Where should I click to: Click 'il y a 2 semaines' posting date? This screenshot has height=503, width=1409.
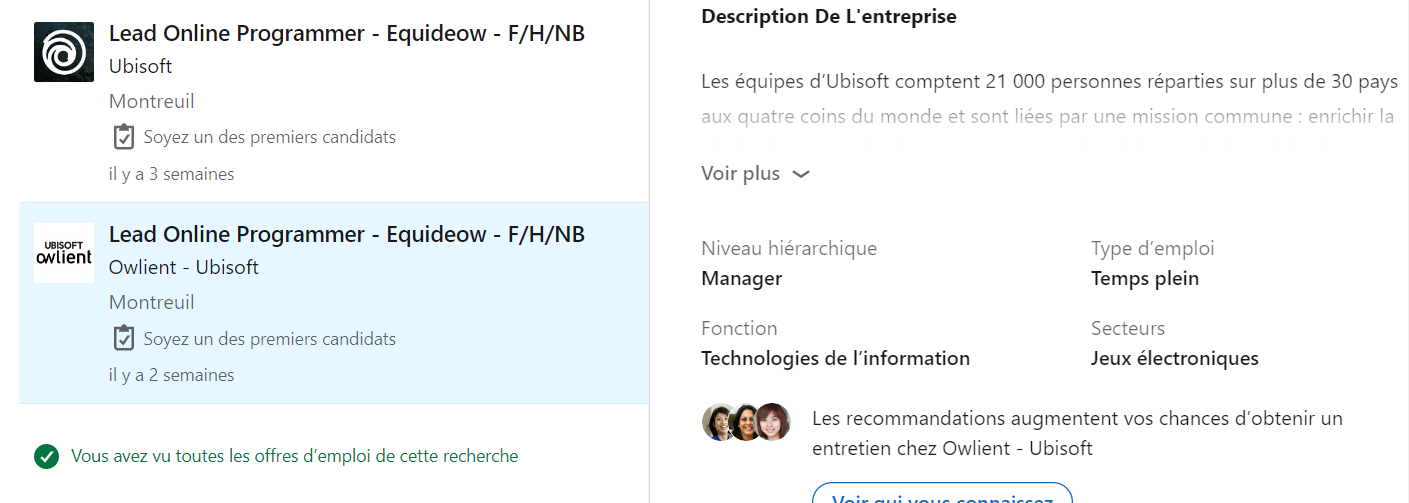[171, 375]
